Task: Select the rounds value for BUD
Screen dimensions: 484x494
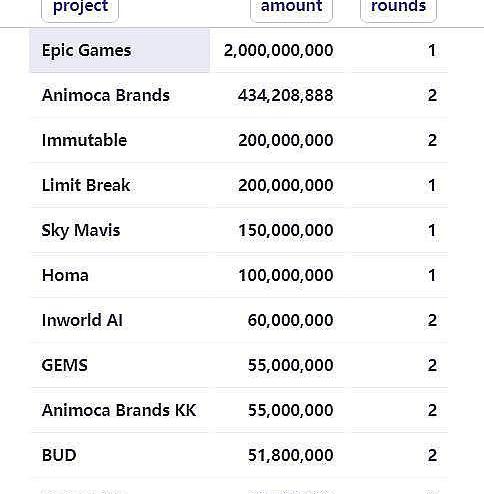Action: click(432, 455)
